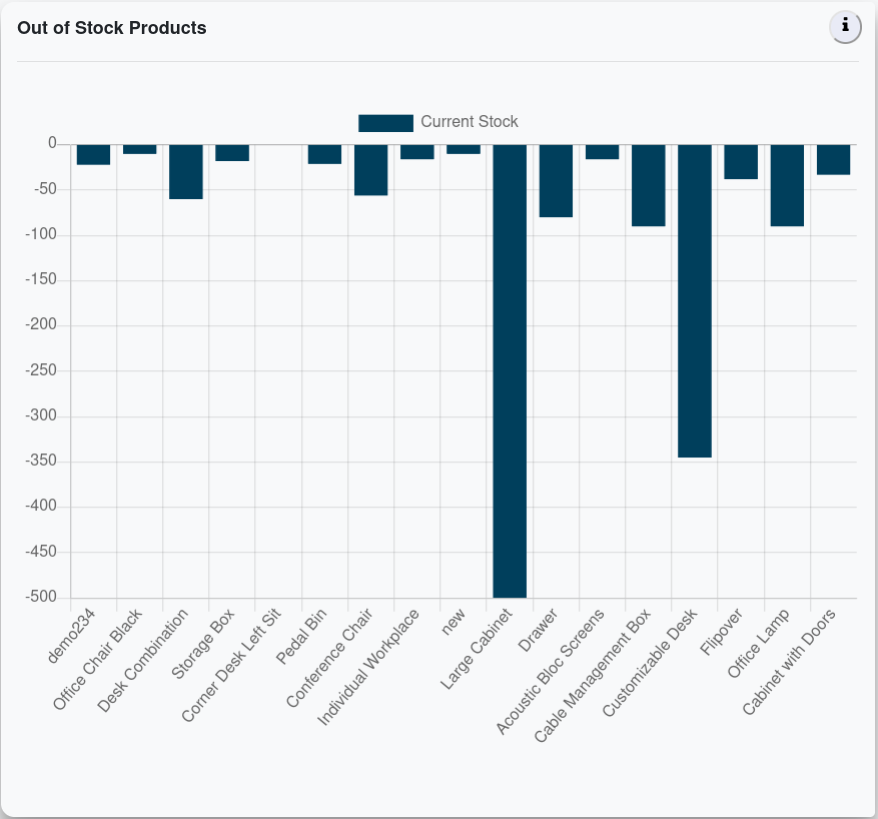Viewport: 878px width, 819px height.
Task: Click the Current Stock legend color box
Action: [386, 123]
